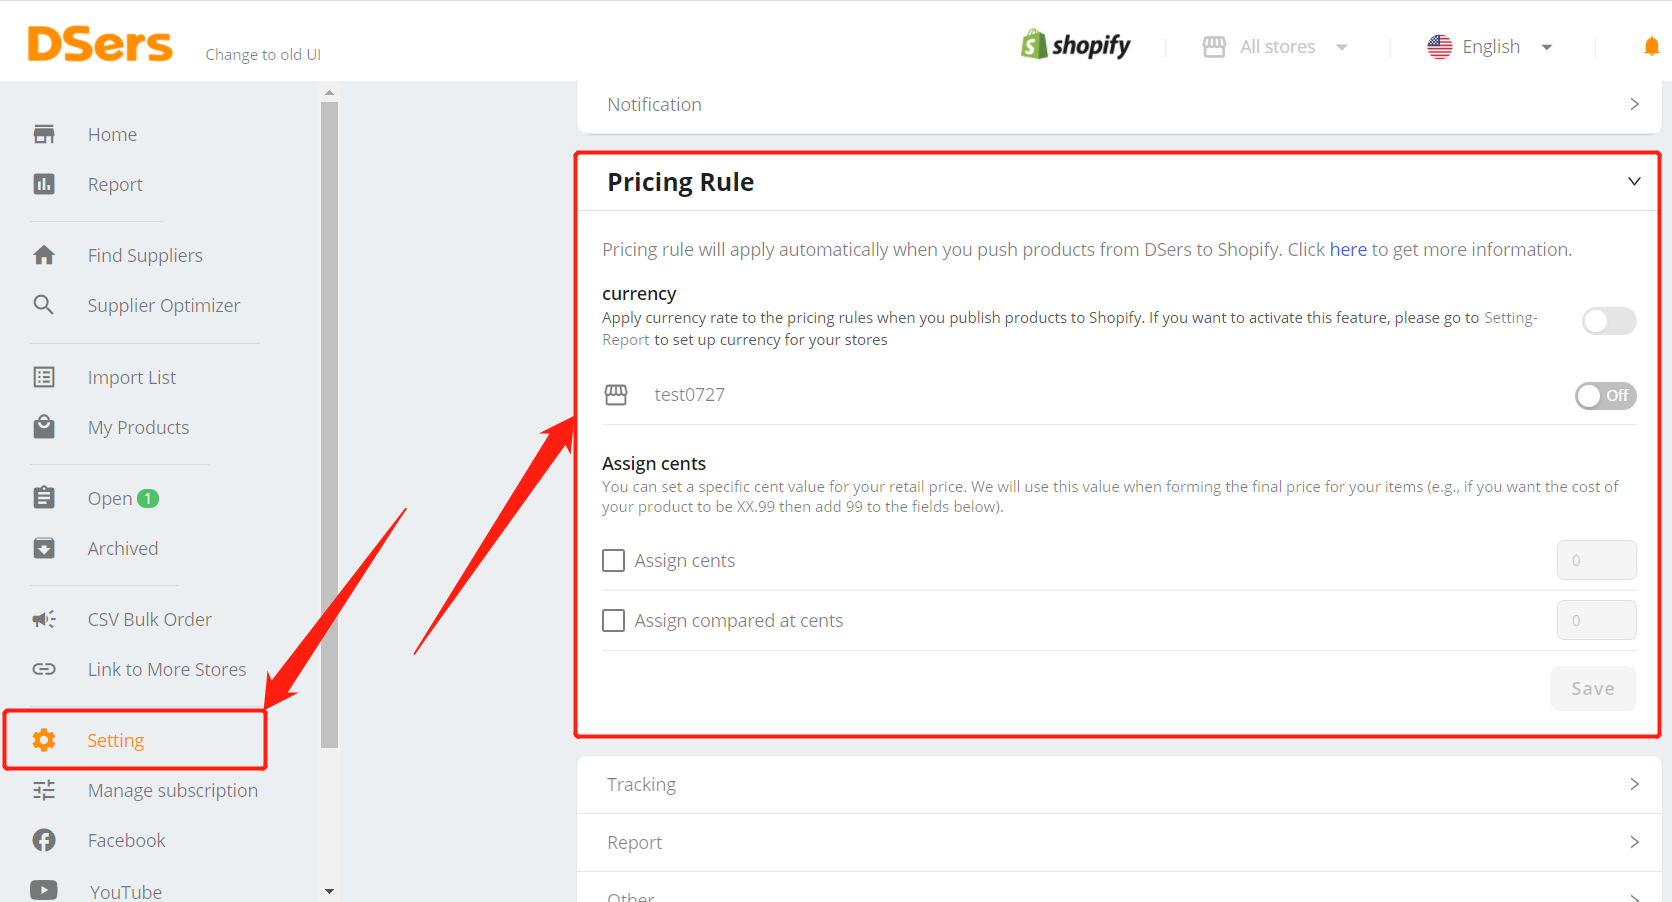This screenshot has height=902, width=1672.
Task: Click the Change to old UI link
Action: pos(263,54)
